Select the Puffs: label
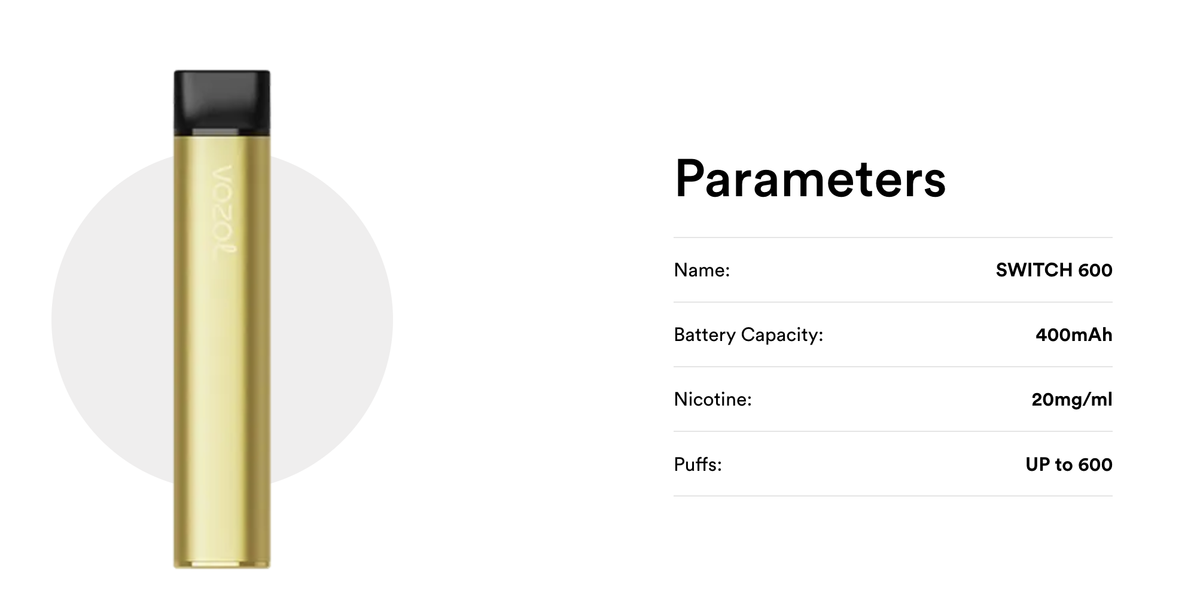Viewport: 1200px width, 609px height. point(698,465)
